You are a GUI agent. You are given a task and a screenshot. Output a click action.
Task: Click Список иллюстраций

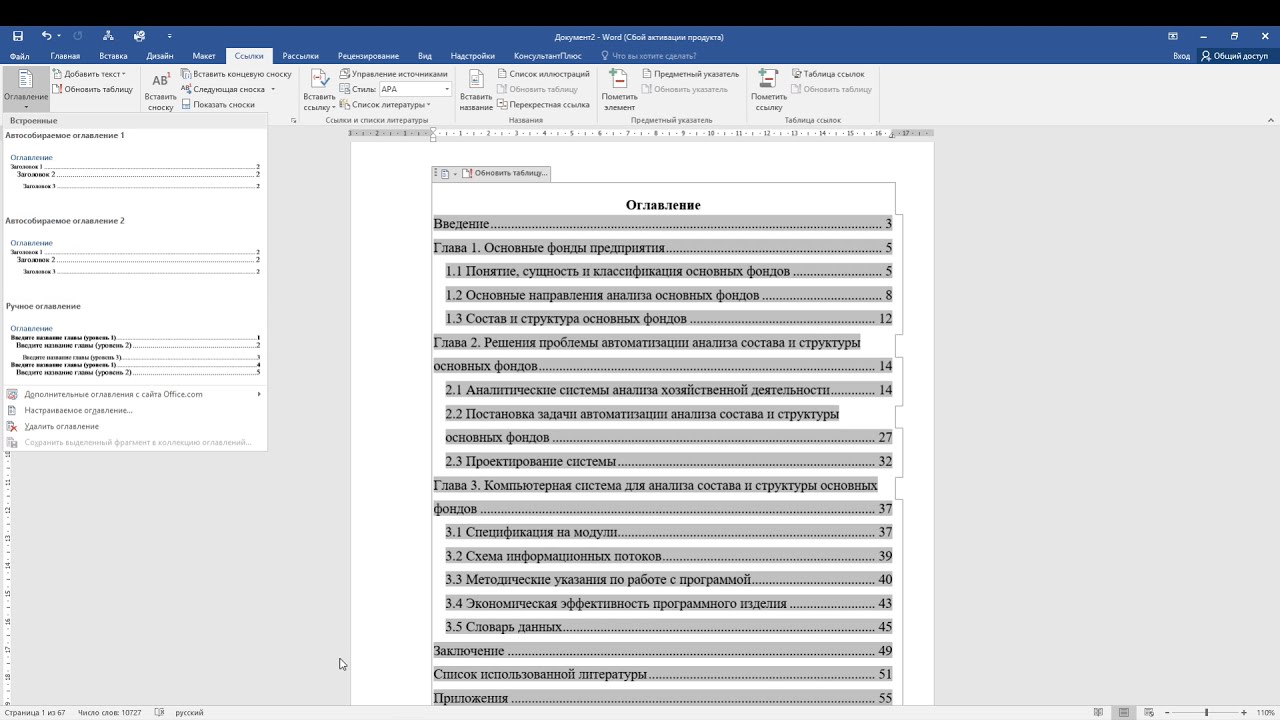pyautogui.click(x=543, y=74)
